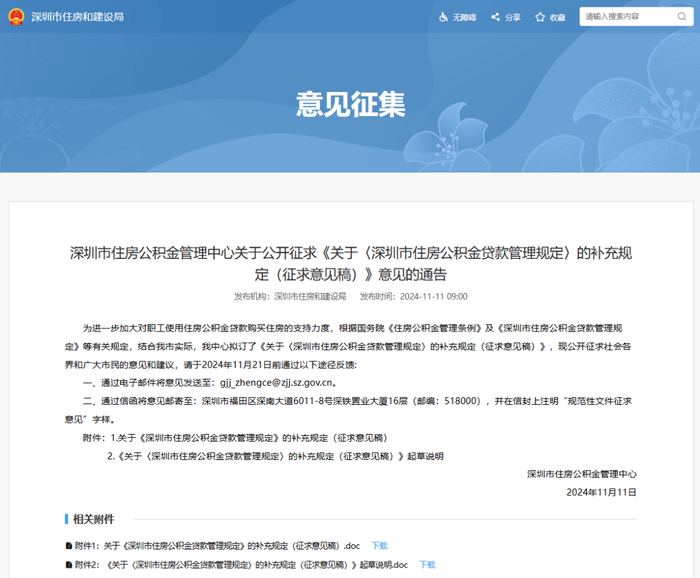Click the national emblem logo icon
The height and width of the screenshot is (578, 700).
coord(16,17)
